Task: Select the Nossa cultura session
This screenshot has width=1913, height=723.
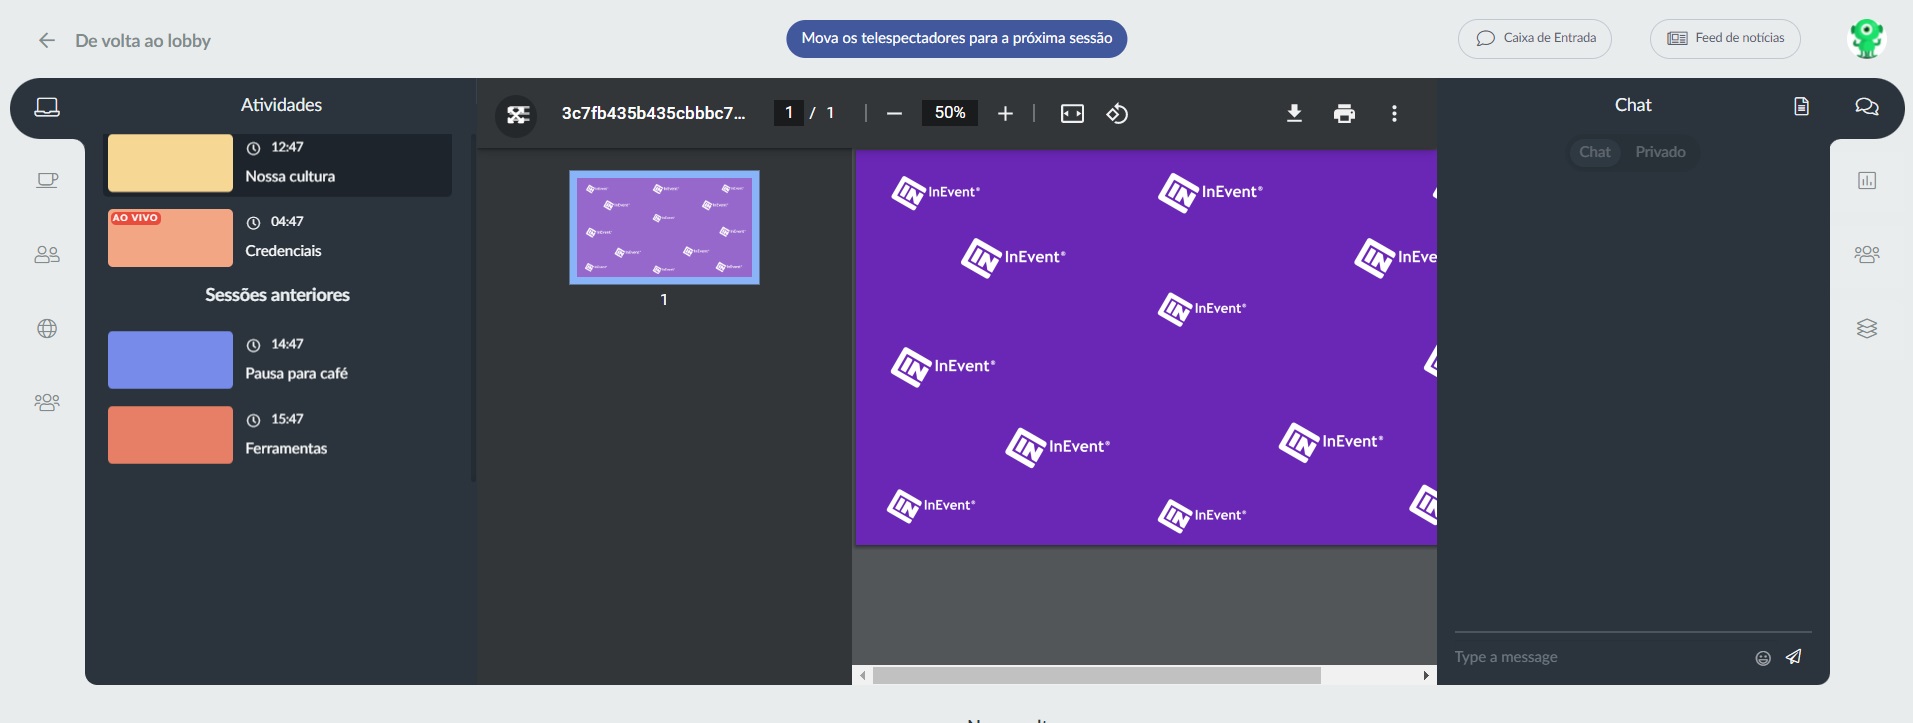Action: pos(278,163)
